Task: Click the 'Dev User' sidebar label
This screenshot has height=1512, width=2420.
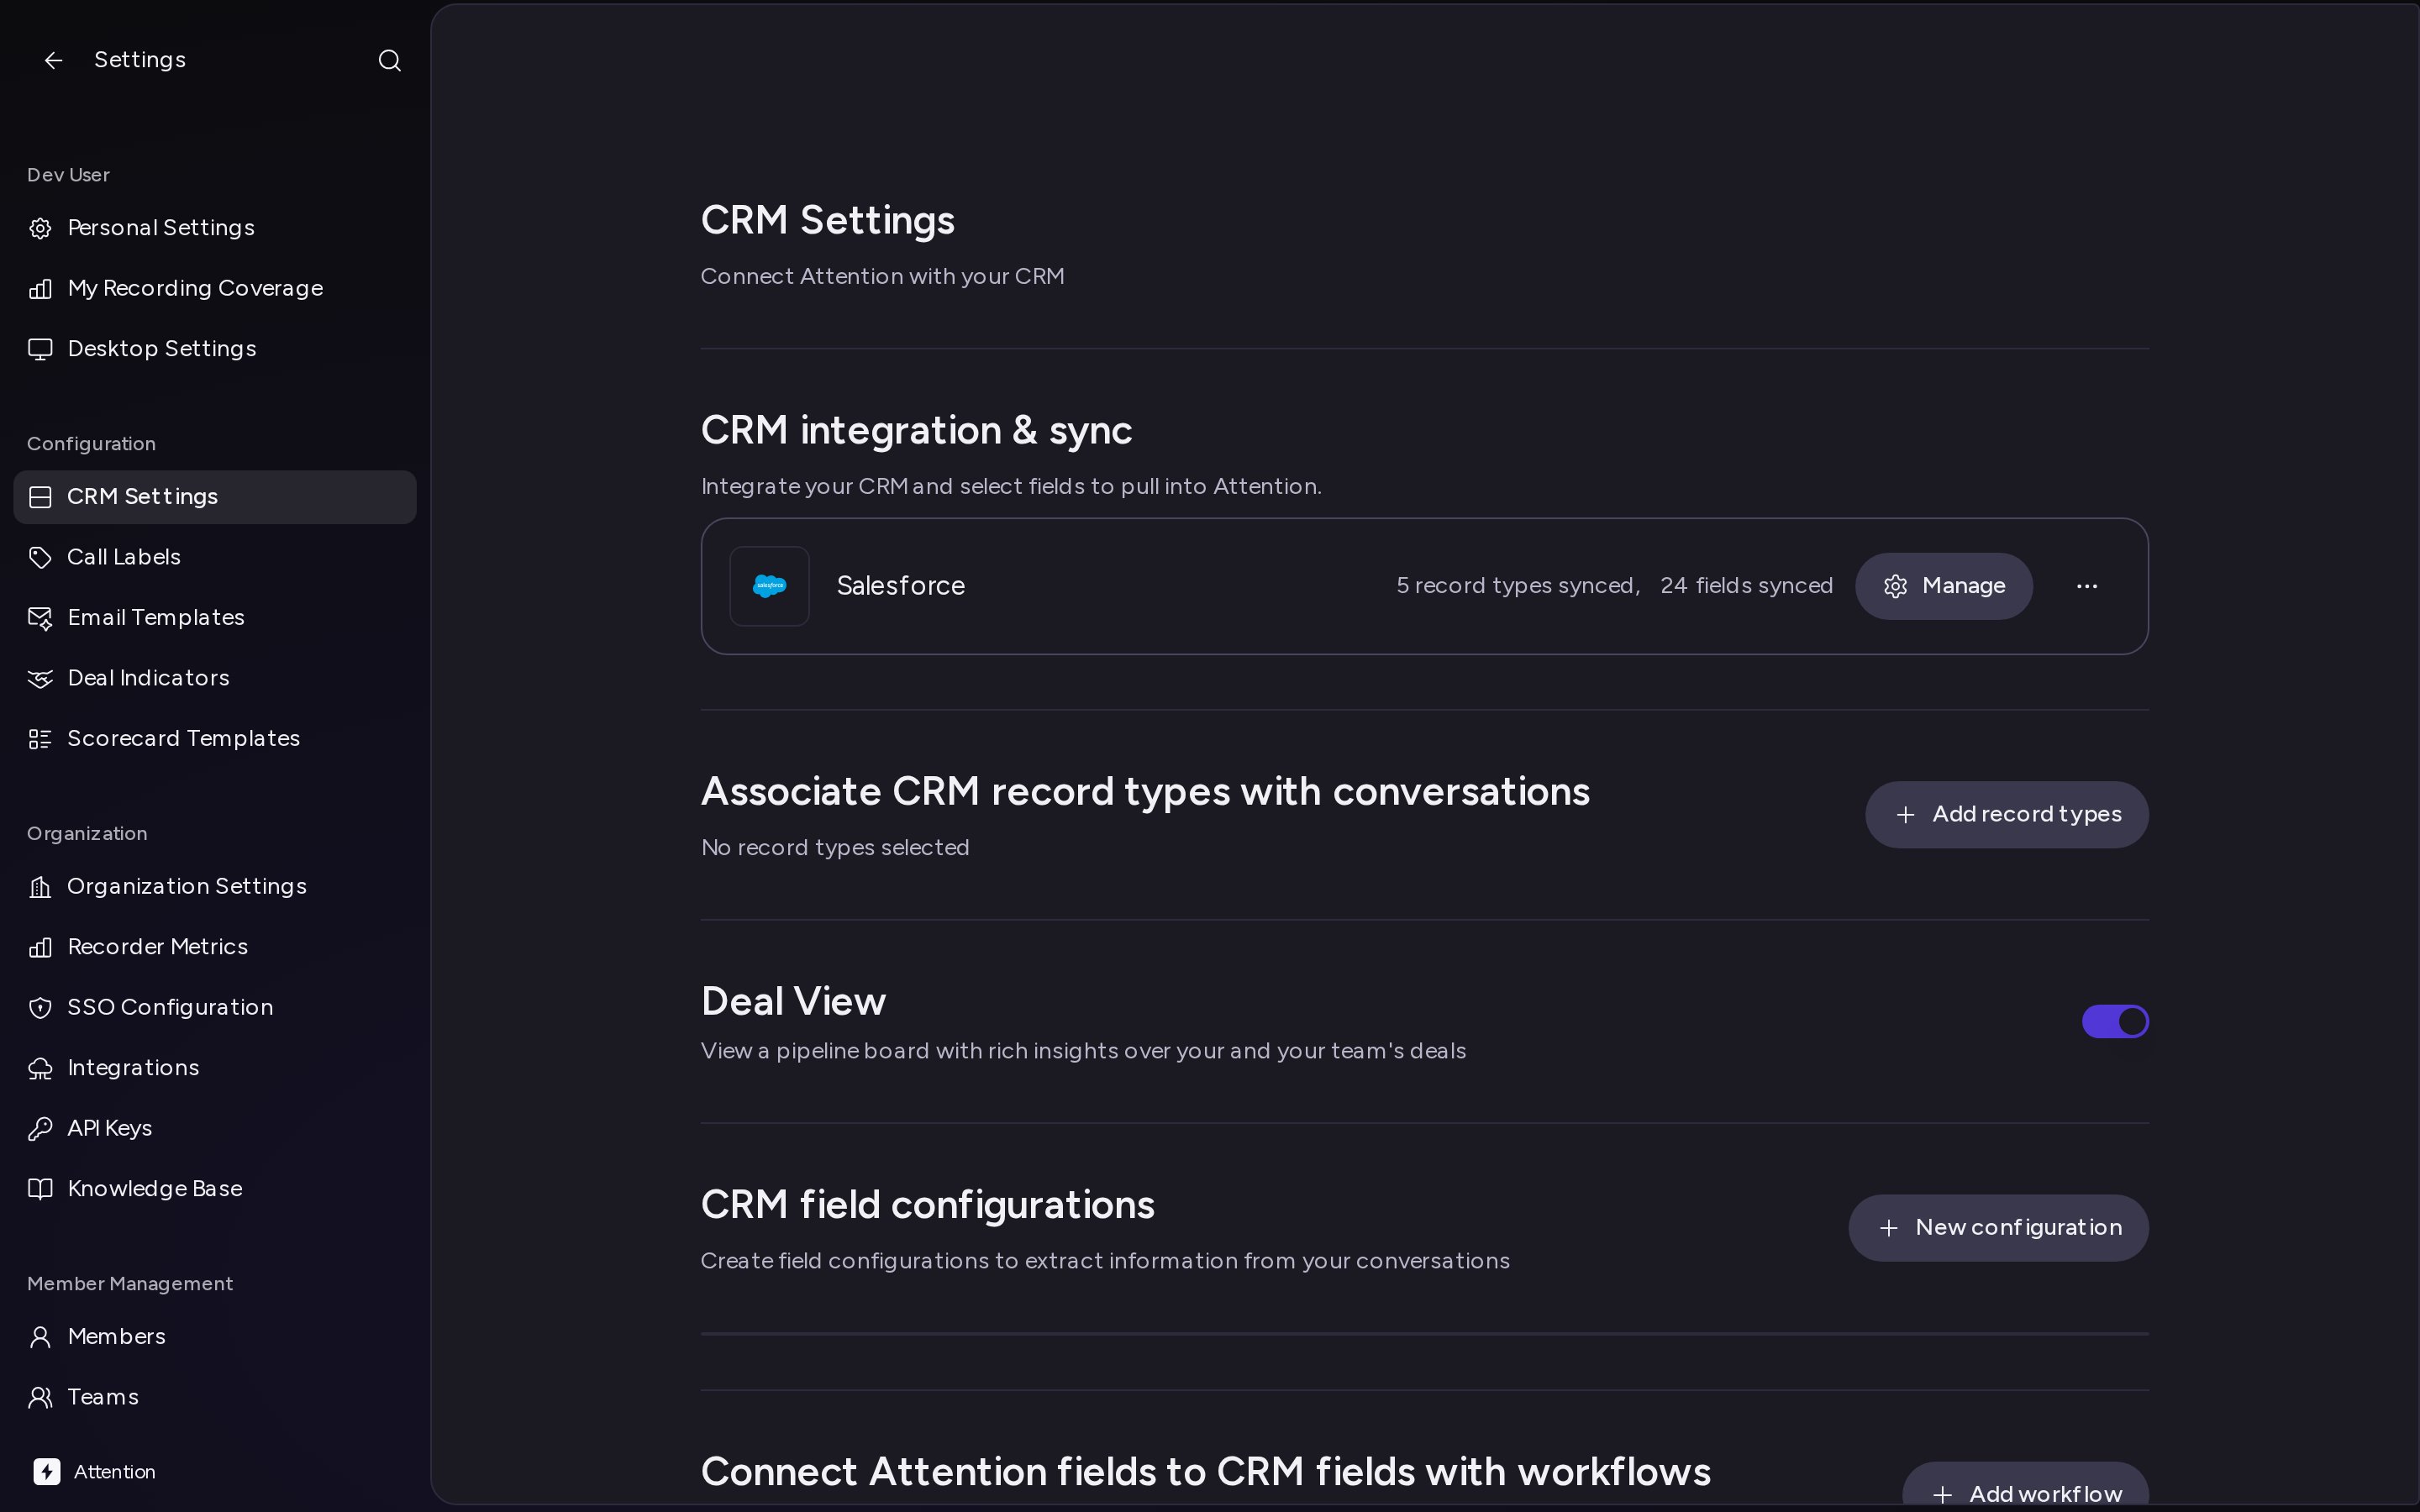Action: click(68, 175)
